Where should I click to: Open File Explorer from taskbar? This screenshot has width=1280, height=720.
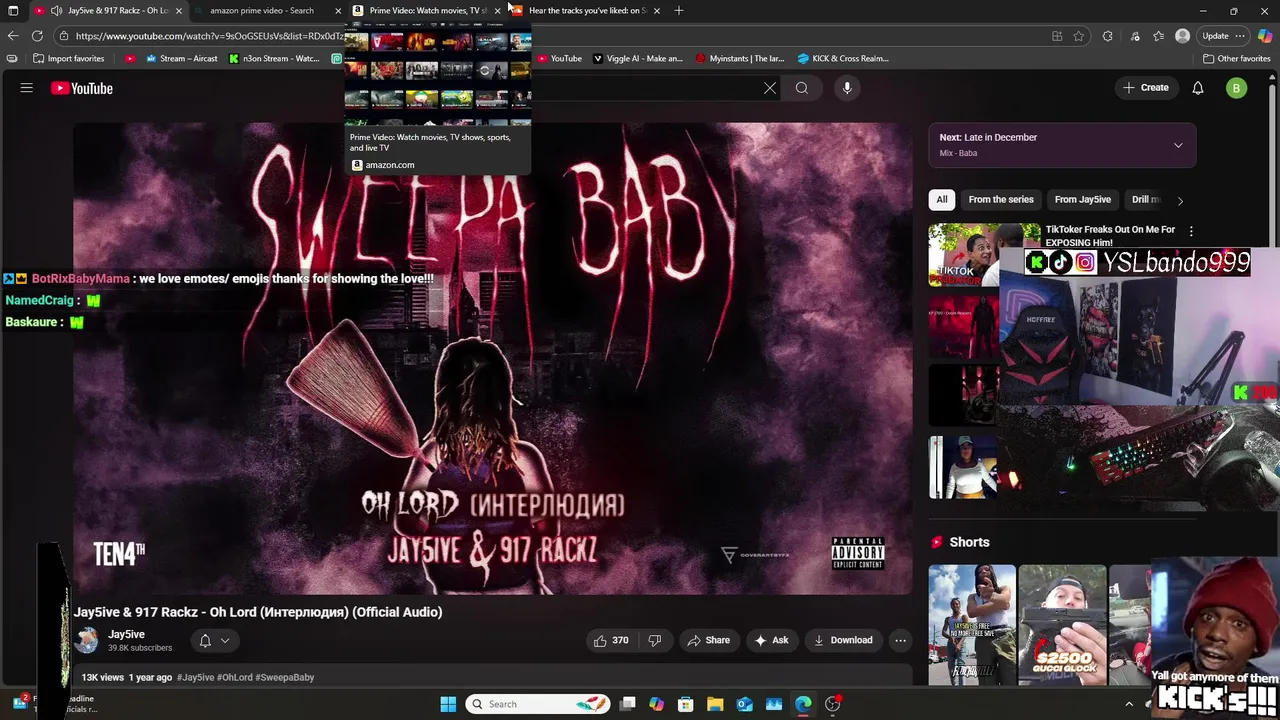(715, 704)
